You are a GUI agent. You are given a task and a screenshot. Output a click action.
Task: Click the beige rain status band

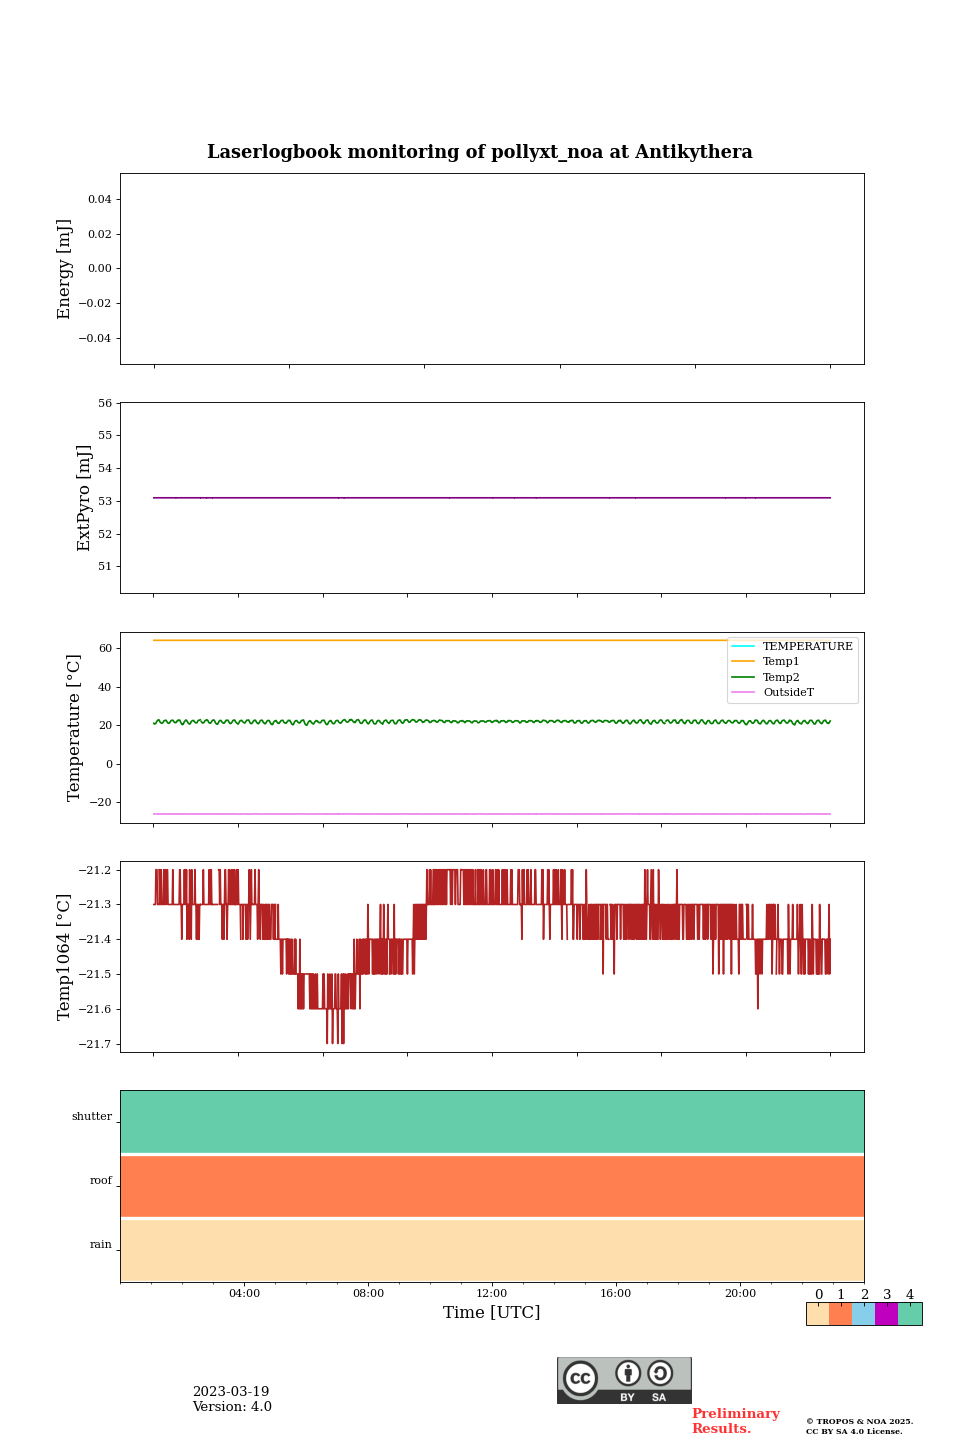(492, 1250)
